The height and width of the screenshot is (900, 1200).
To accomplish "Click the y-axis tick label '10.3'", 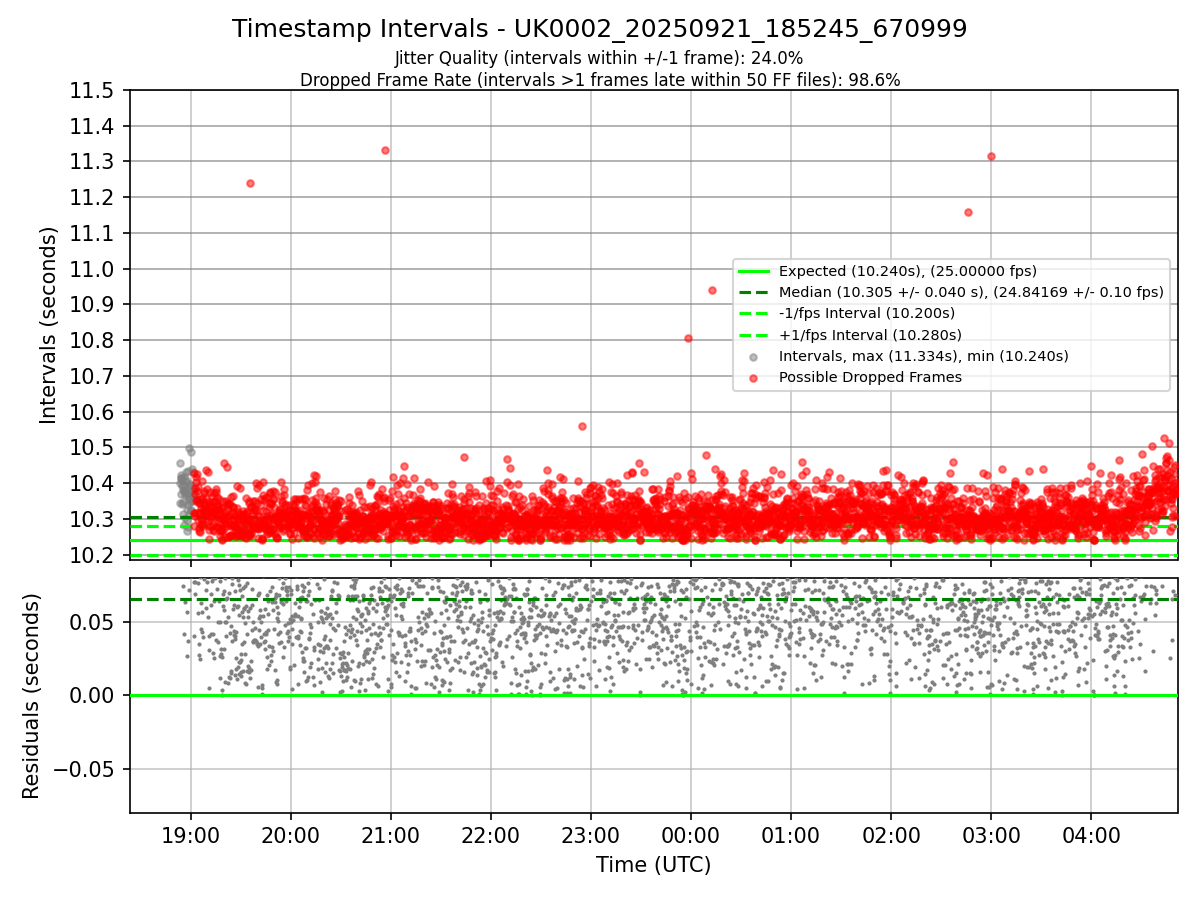I will pyautogui.click(x=94, y=519).
